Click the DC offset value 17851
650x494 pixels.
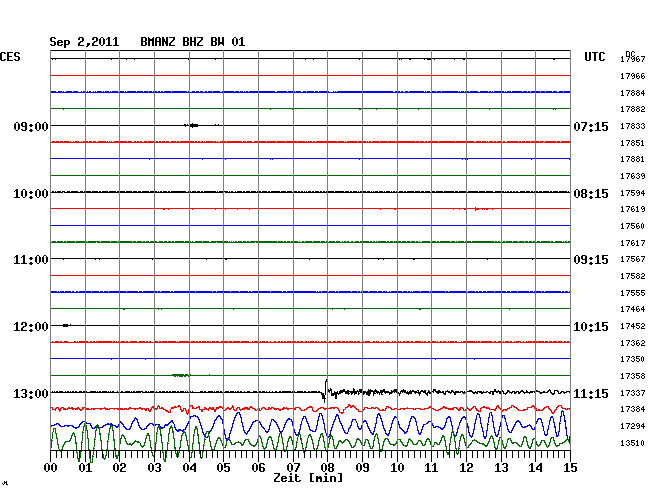[x=633, y=143]
